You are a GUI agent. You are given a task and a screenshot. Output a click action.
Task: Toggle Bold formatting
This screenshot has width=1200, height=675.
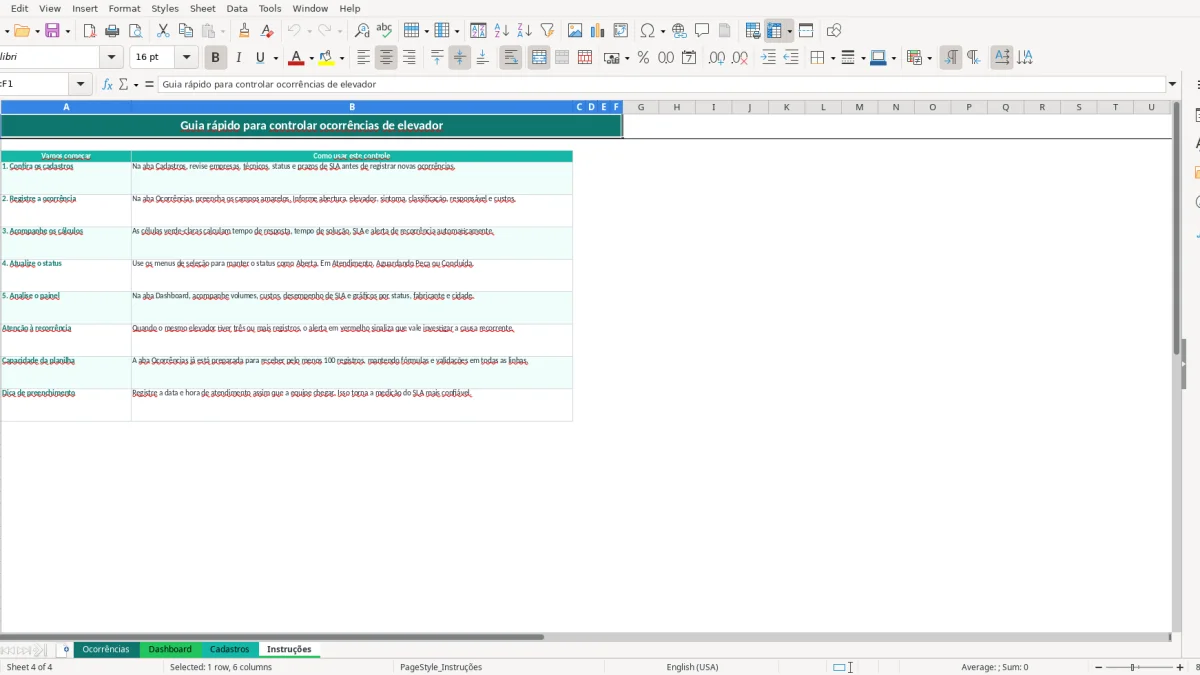pyautogui.click(x=215, y=58)
